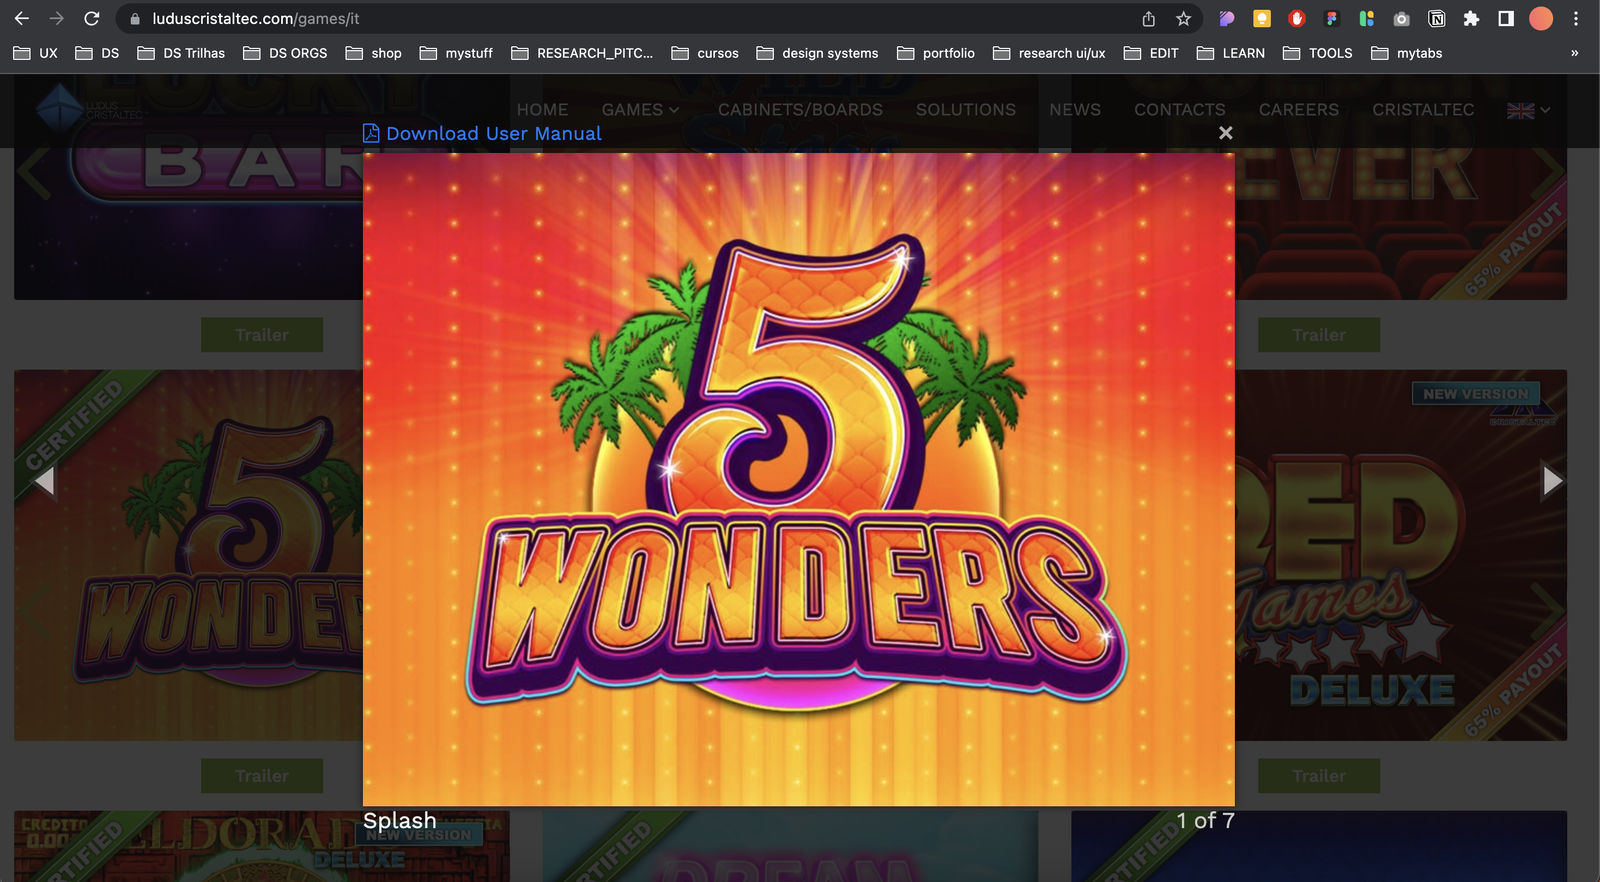Screen dimensions: 1600x882
Task: Open the Figma extension icon
Action: point(1331,19)
